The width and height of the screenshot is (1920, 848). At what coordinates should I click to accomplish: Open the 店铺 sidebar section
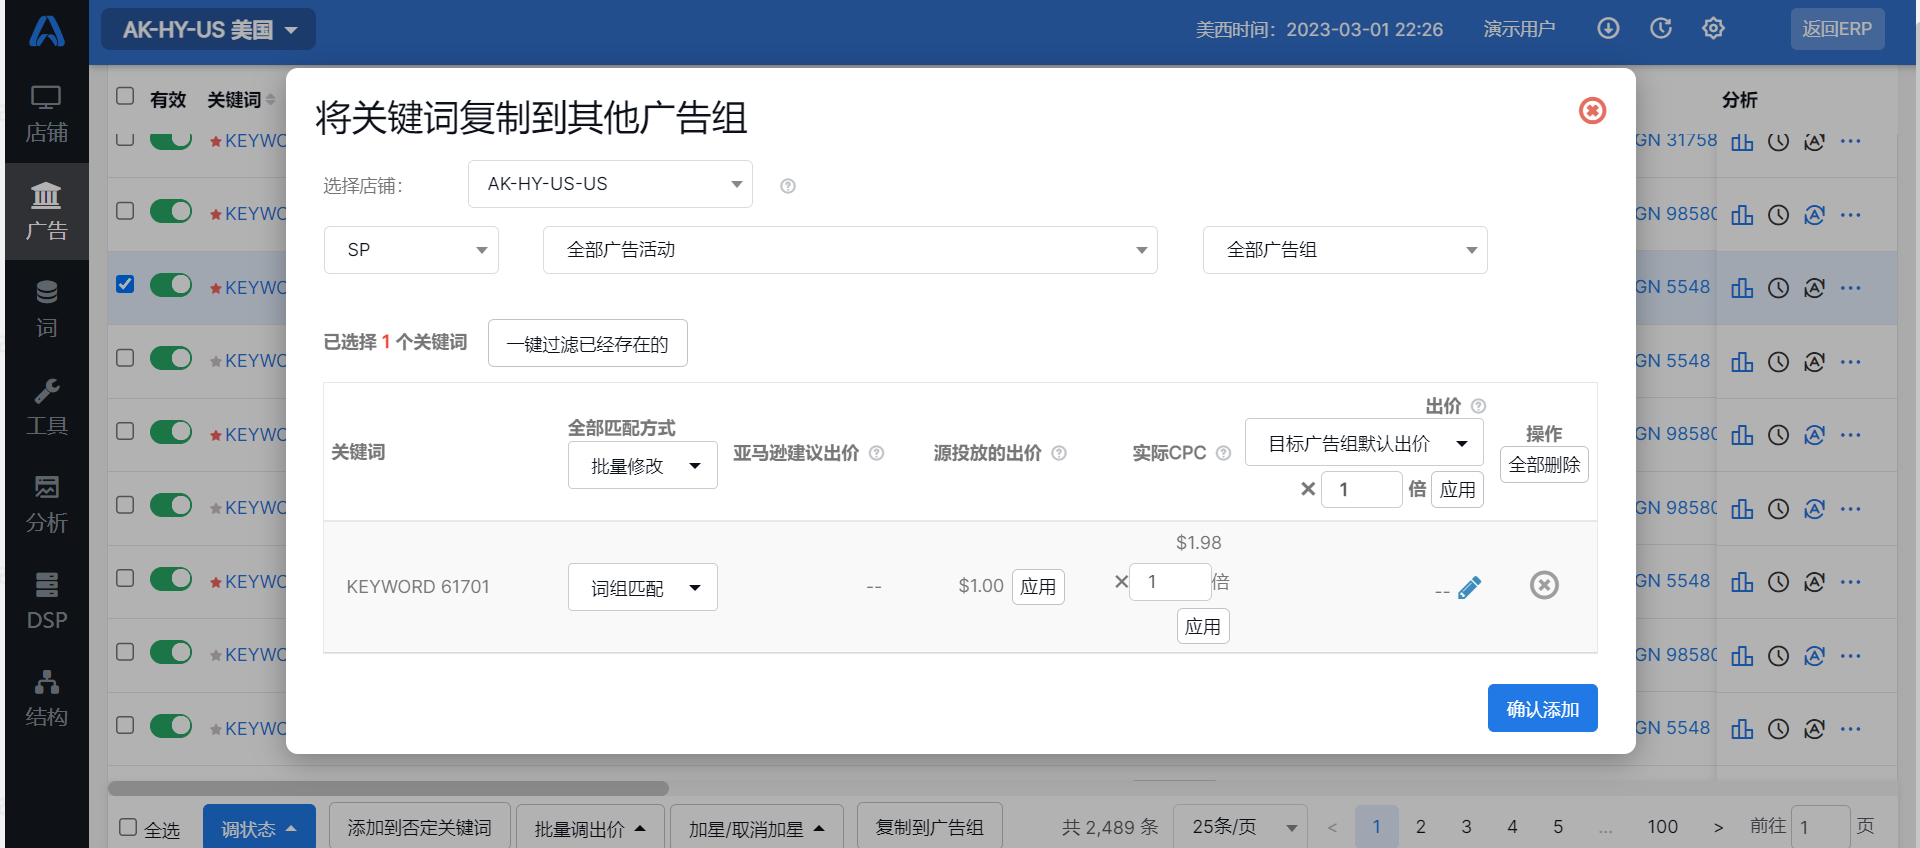46,115
